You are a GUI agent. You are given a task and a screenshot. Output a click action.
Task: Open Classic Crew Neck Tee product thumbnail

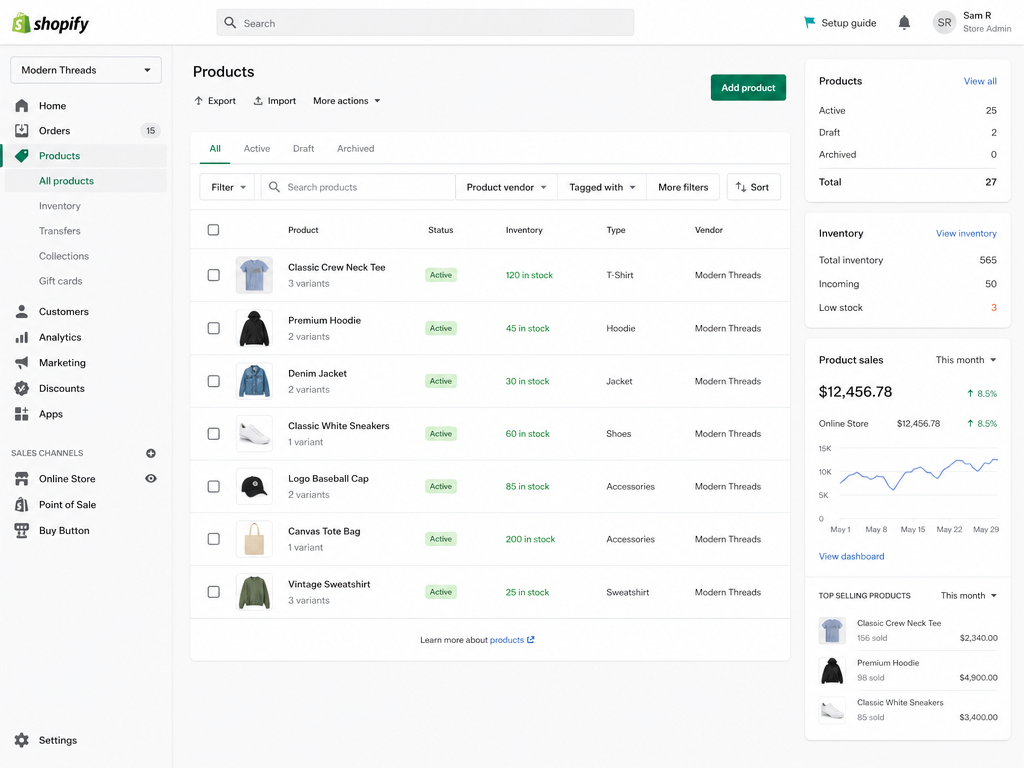pyautogui.click(x=254, y=275)
